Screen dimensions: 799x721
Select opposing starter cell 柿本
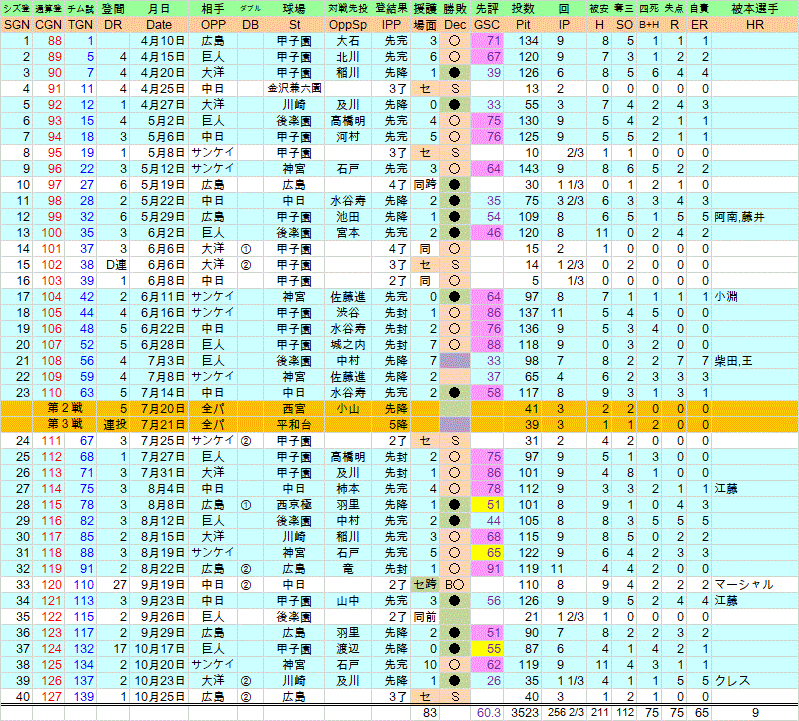coord(348,489)
